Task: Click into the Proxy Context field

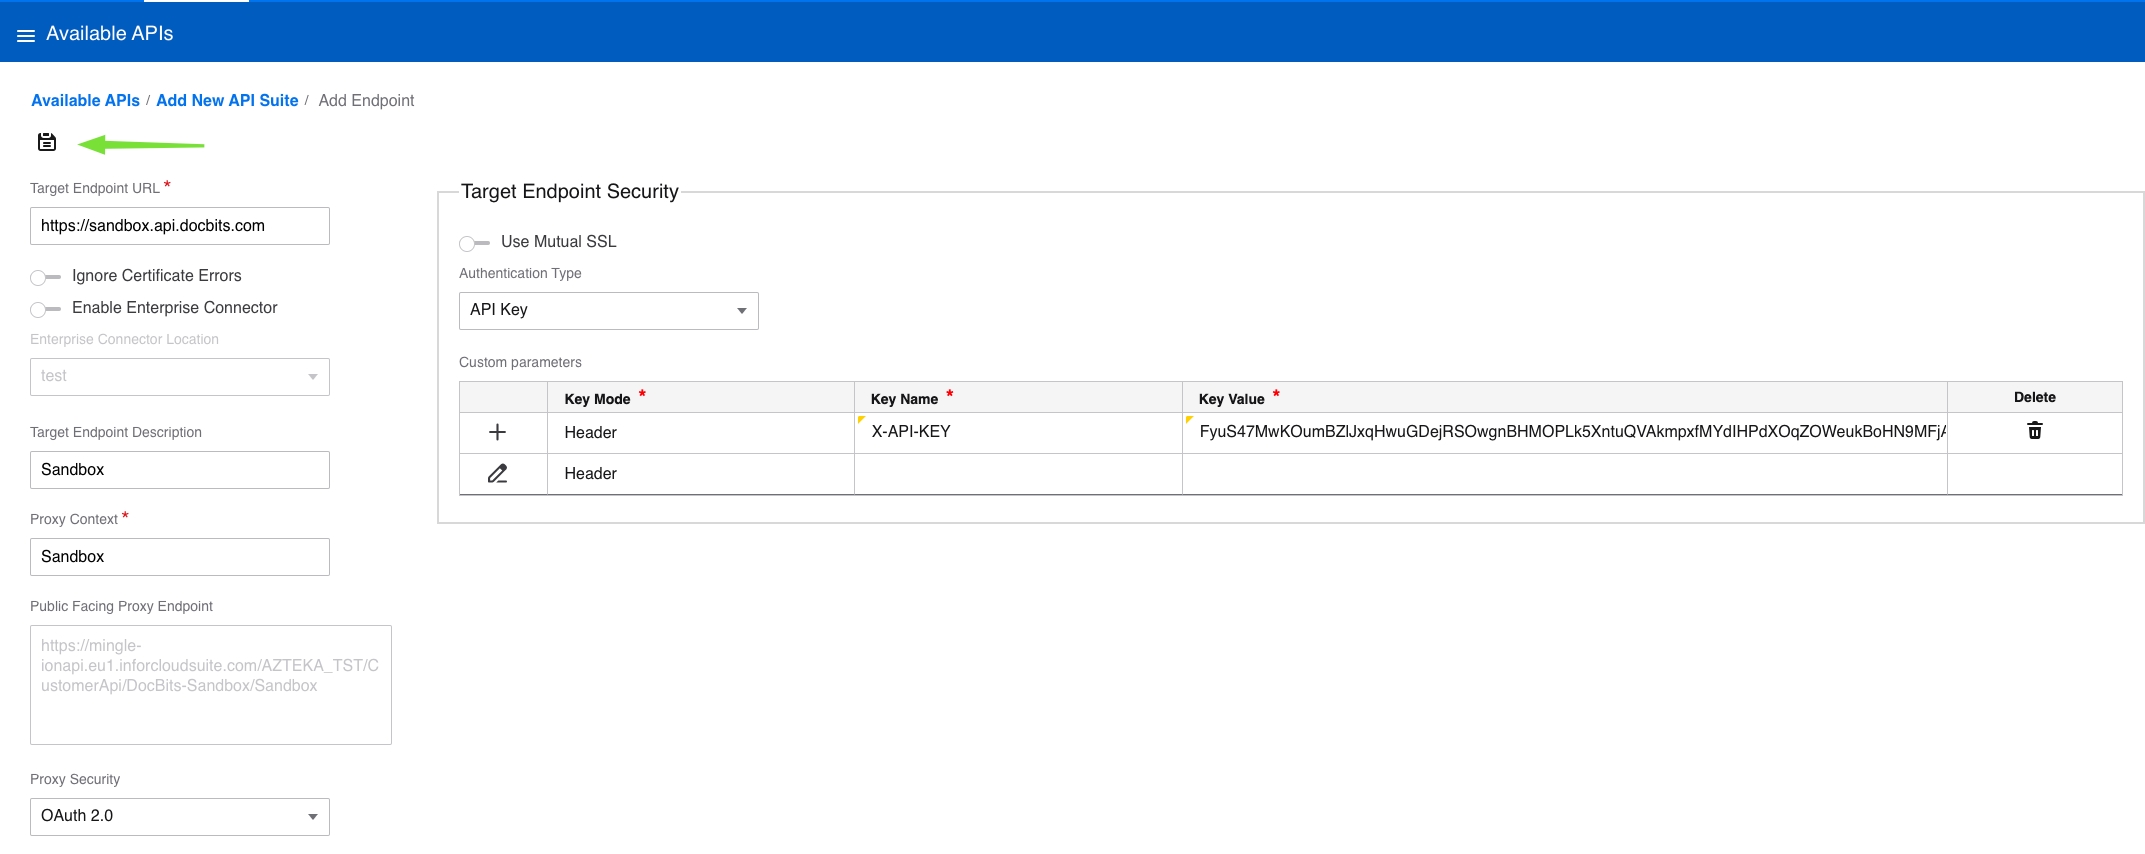Action: coord(180,557)
